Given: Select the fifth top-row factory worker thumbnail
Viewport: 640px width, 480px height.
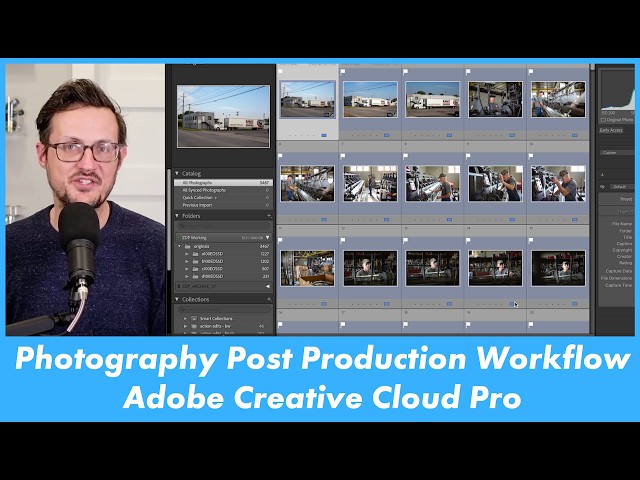Looking at the screenshot, I should (558, 100).
